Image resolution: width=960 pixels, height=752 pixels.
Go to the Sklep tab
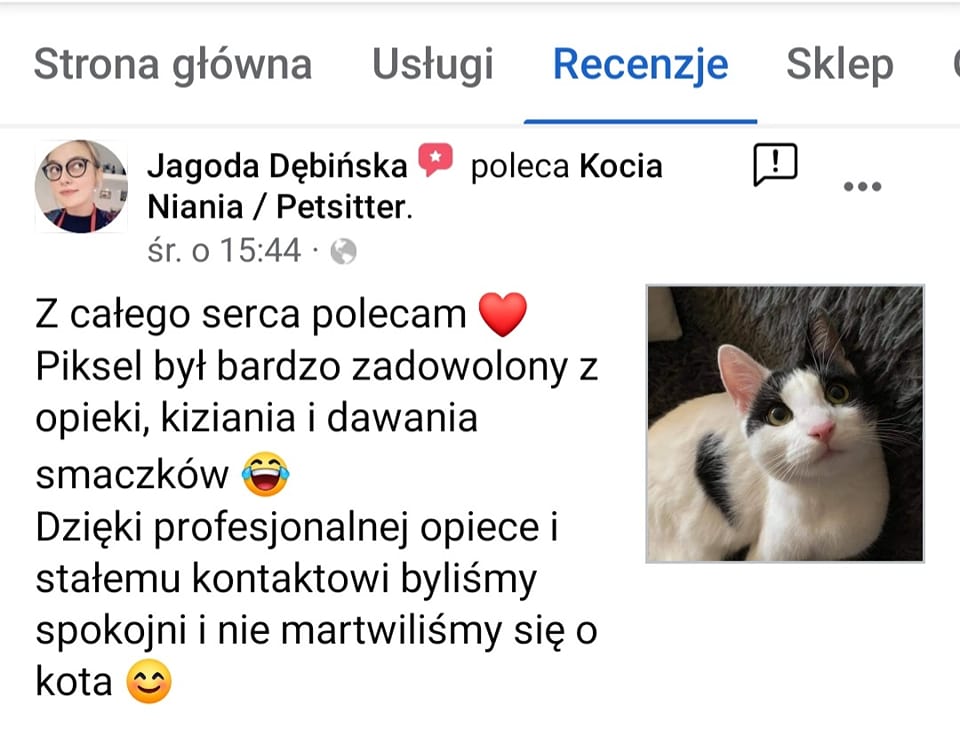839,65
